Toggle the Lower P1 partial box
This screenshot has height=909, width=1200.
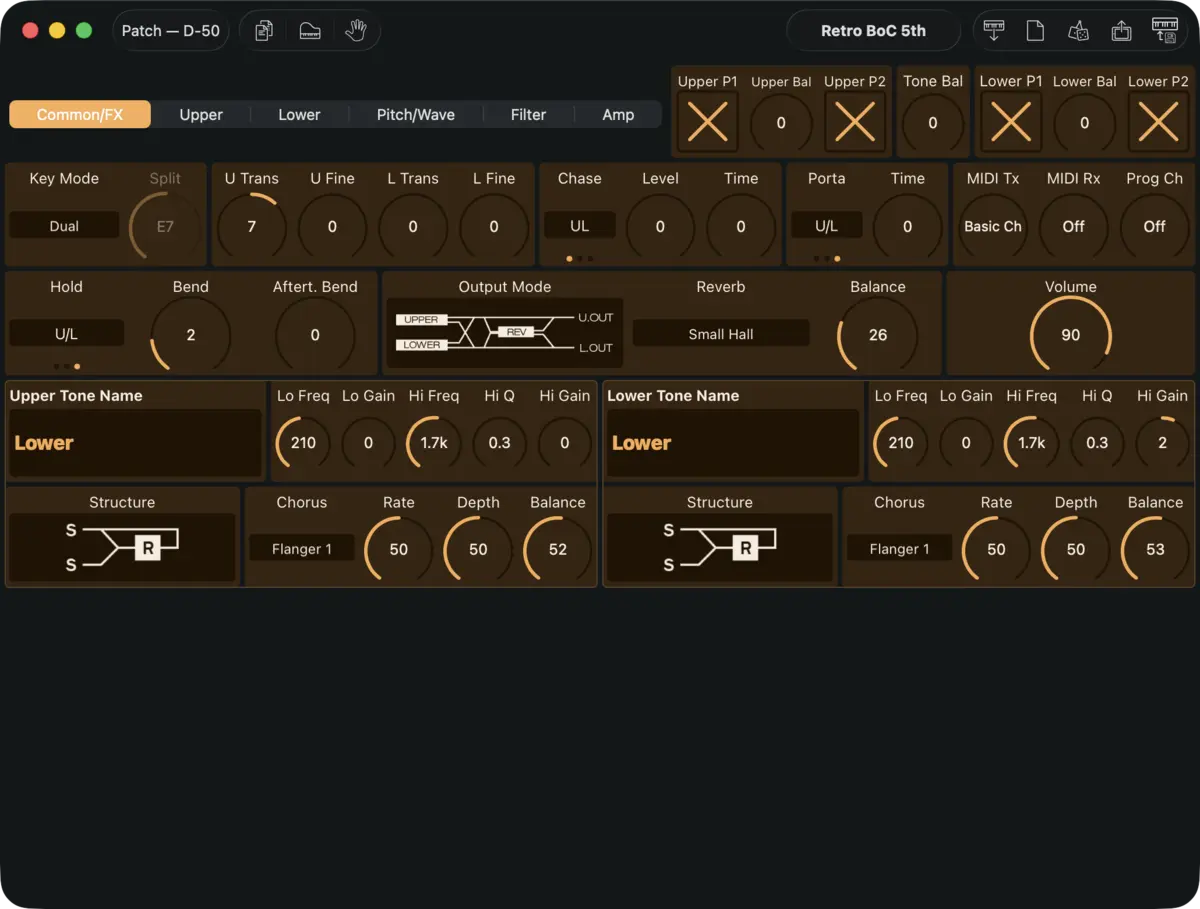point(1011,122)
